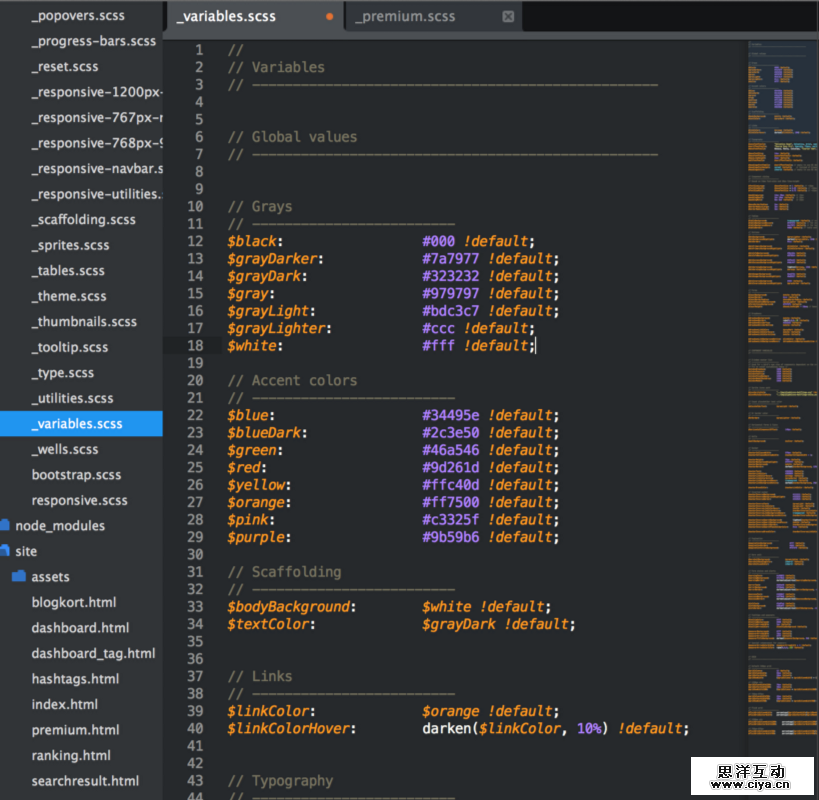819x800 pixels.
Task: Select the _variables.scss editor tab
Action: (x=226, y=17)
